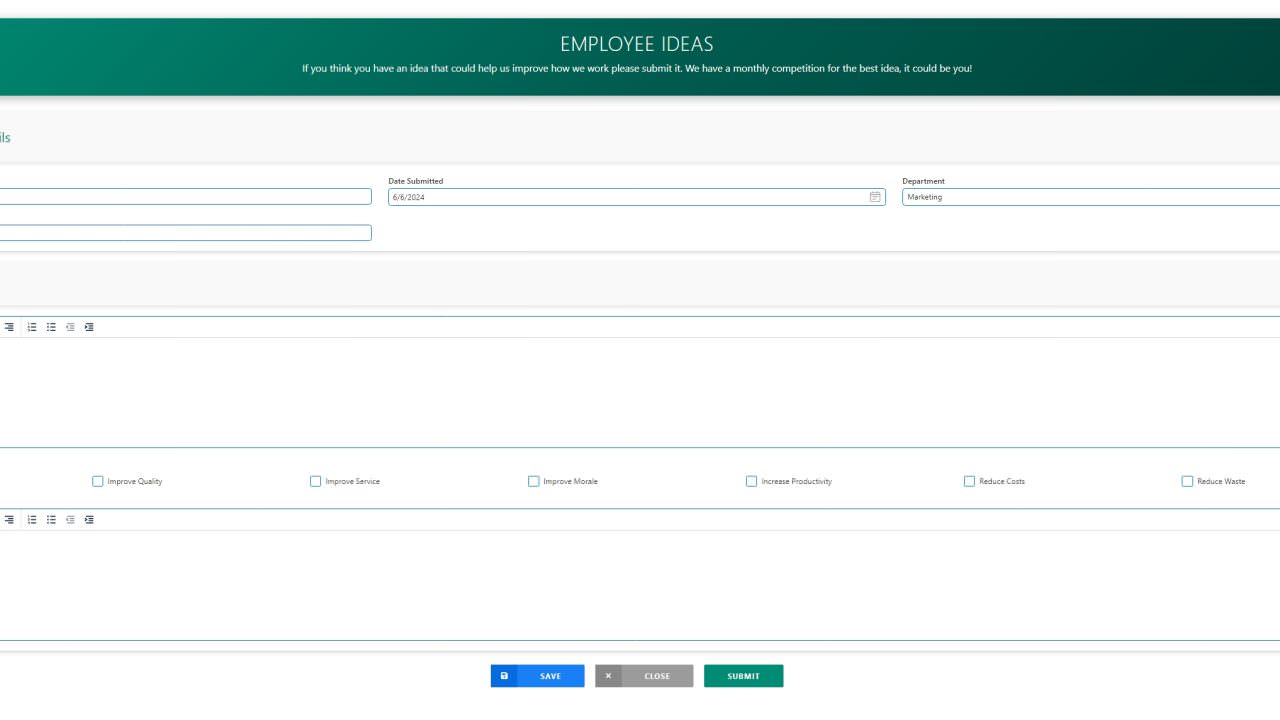Select increase indent in the lower toolbar
The height and width of the screenshot is (720, 1280).
88,519
